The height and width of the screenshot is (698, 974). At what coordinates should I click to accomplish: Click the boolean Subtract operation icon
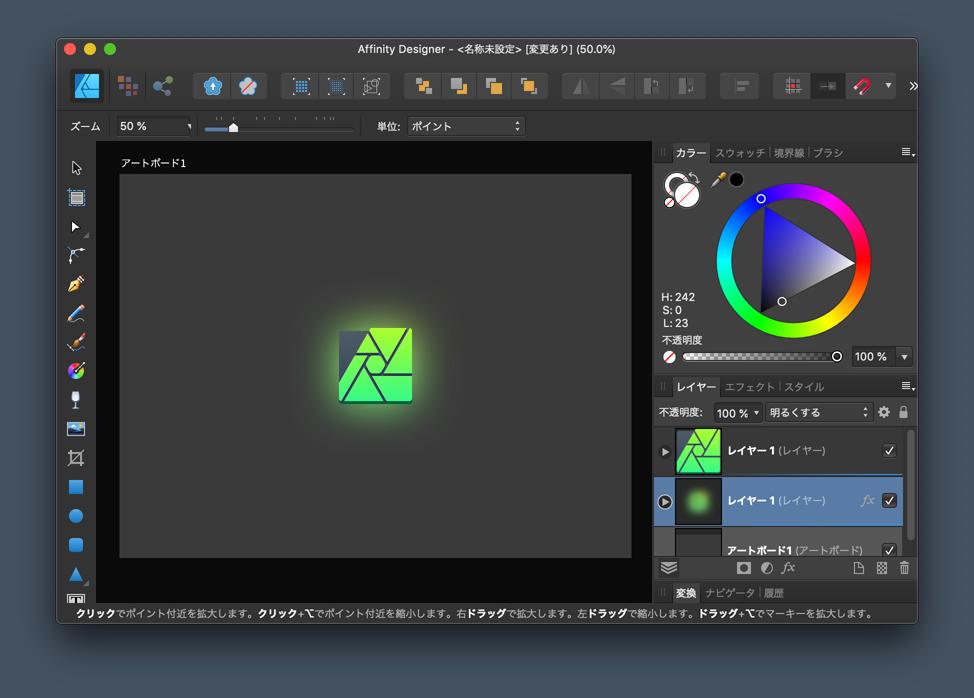click(459, 86)
